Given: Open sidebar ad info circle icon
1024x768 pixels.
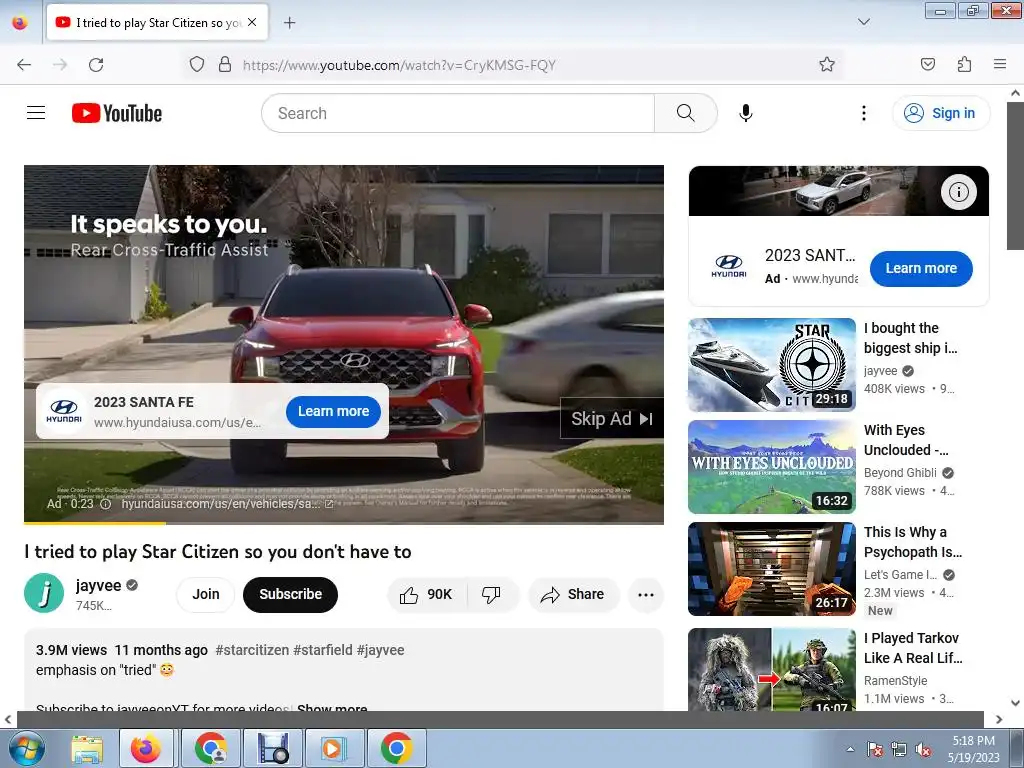Looking at the screenshot, I should click(958, 191).
